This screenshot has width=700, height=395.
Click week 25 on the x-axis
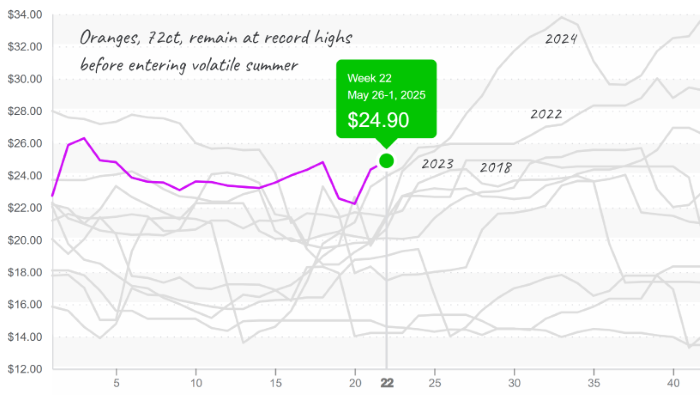pos(435,383)
